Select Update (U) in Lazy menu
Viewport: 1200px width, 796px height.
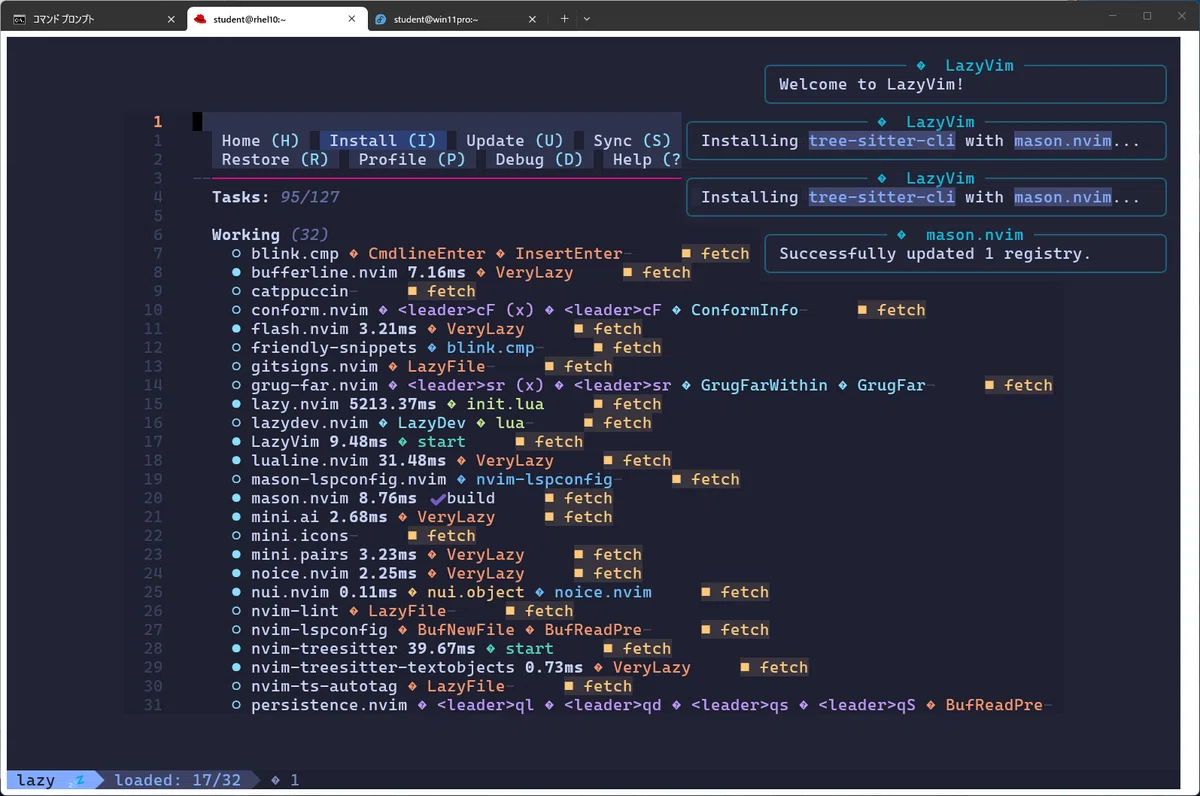[515, 141]
